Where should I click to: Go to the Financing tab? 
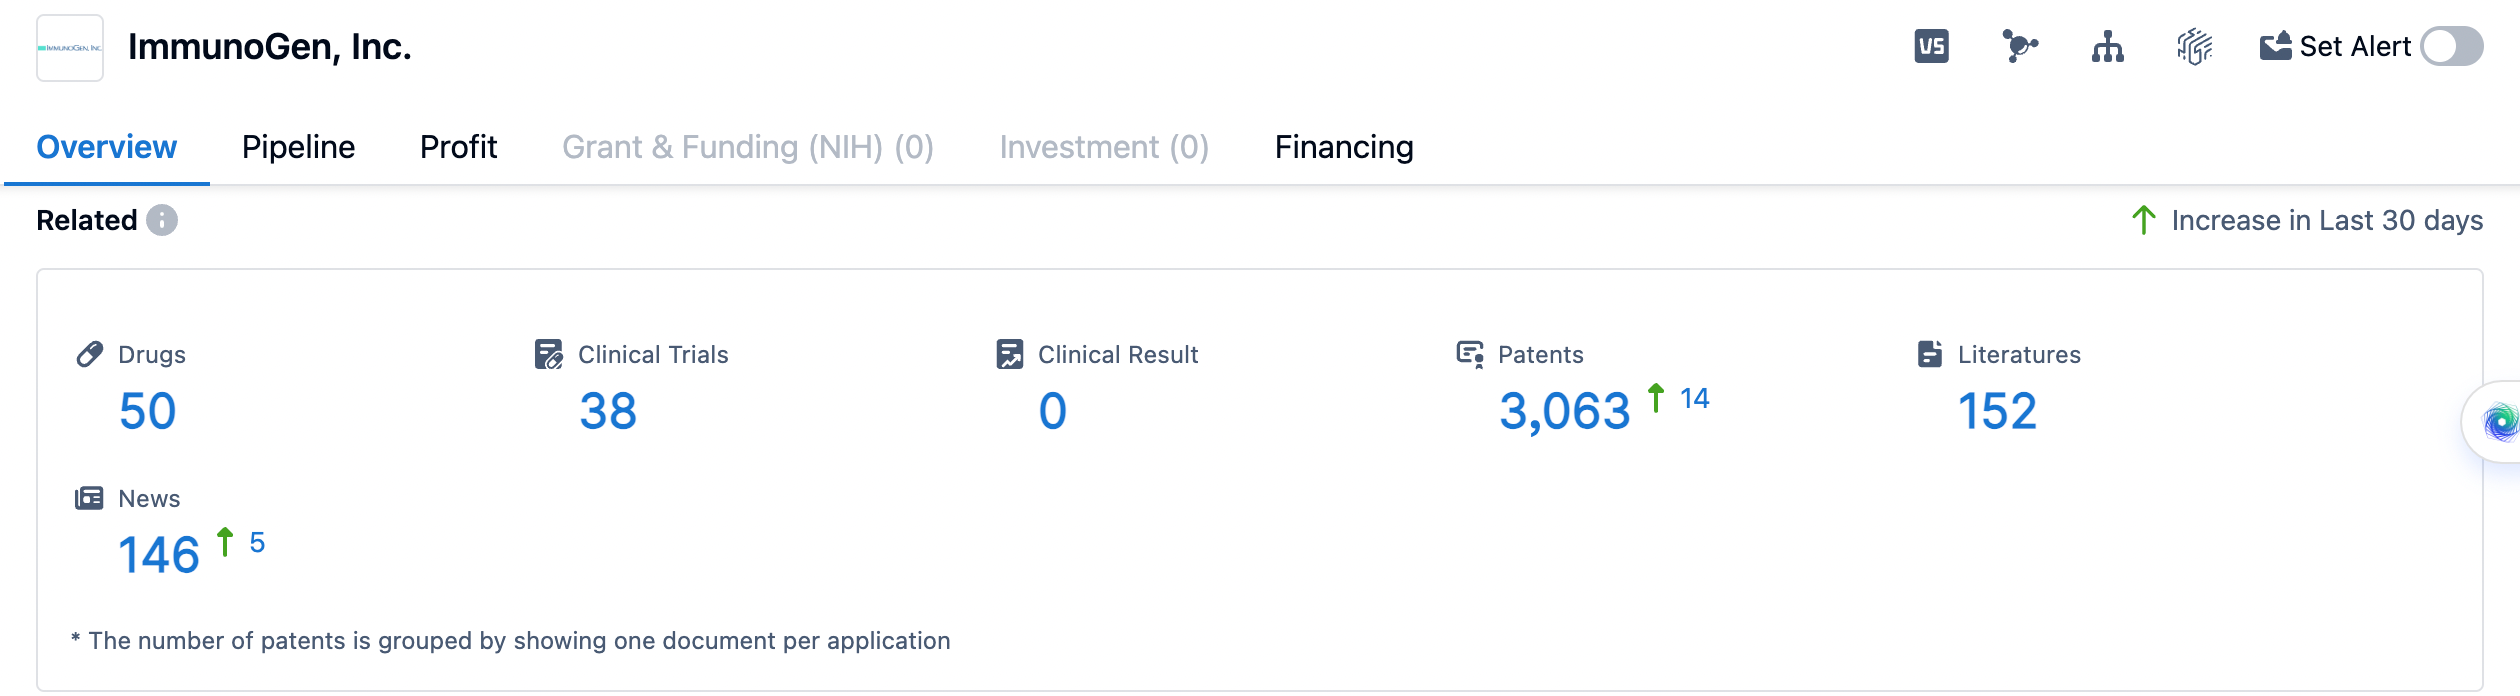(x=1343, y=147)
